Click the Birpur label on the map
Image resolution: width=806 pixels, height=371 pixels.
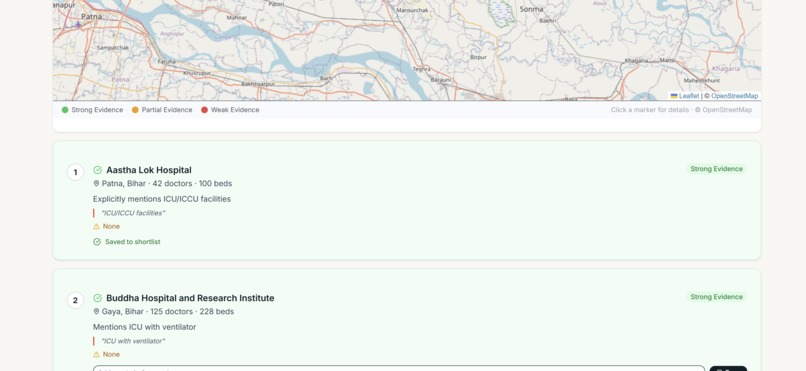[x=478, y=58]
